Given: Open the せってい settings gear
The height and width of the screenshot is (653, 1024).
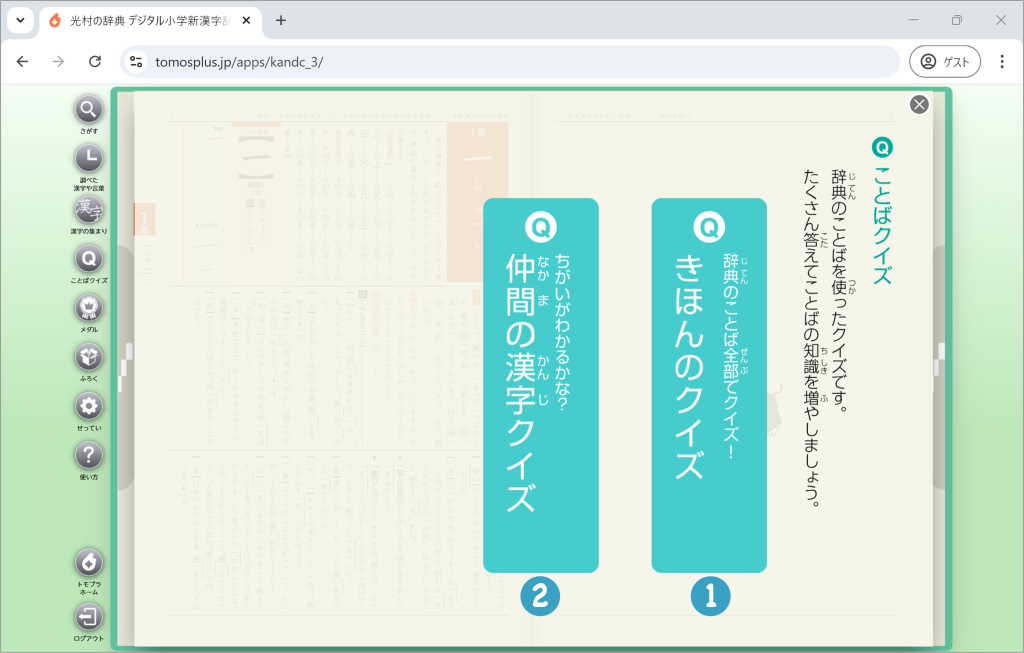Looking at the screenshot, I should point(89,407).
